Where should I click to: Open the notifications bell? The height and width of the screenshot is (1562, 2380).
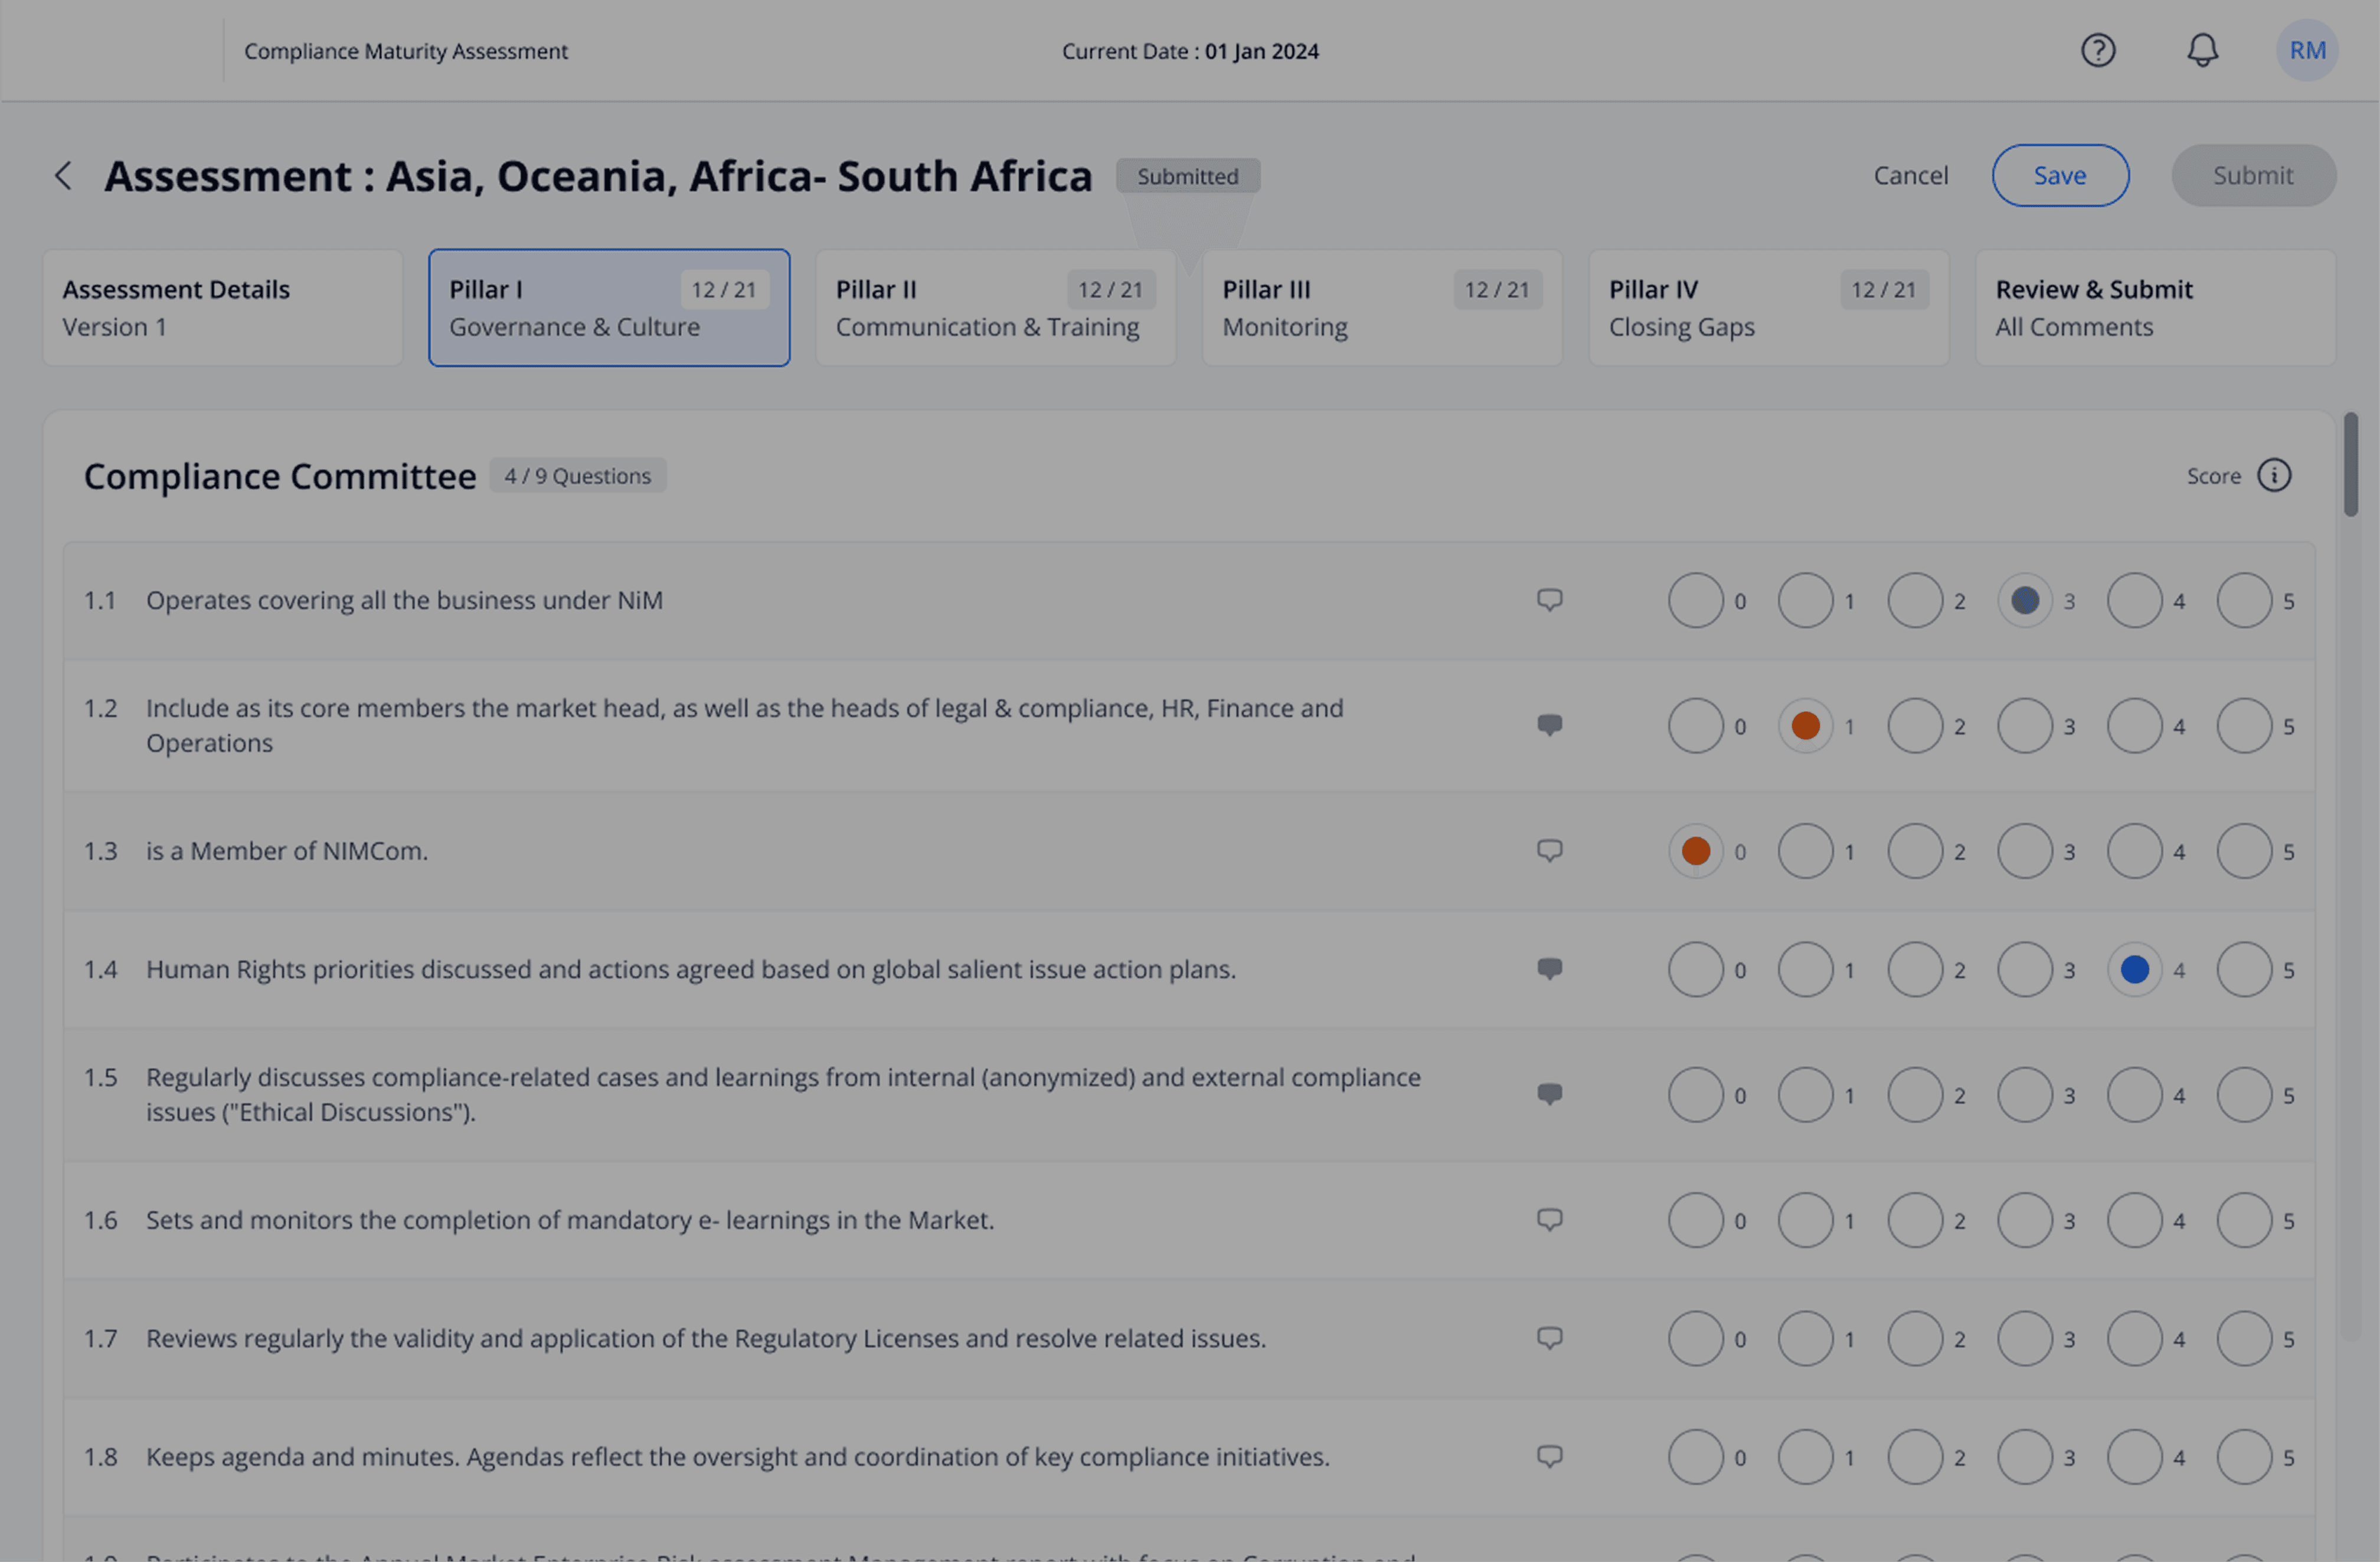(2202, 50)
